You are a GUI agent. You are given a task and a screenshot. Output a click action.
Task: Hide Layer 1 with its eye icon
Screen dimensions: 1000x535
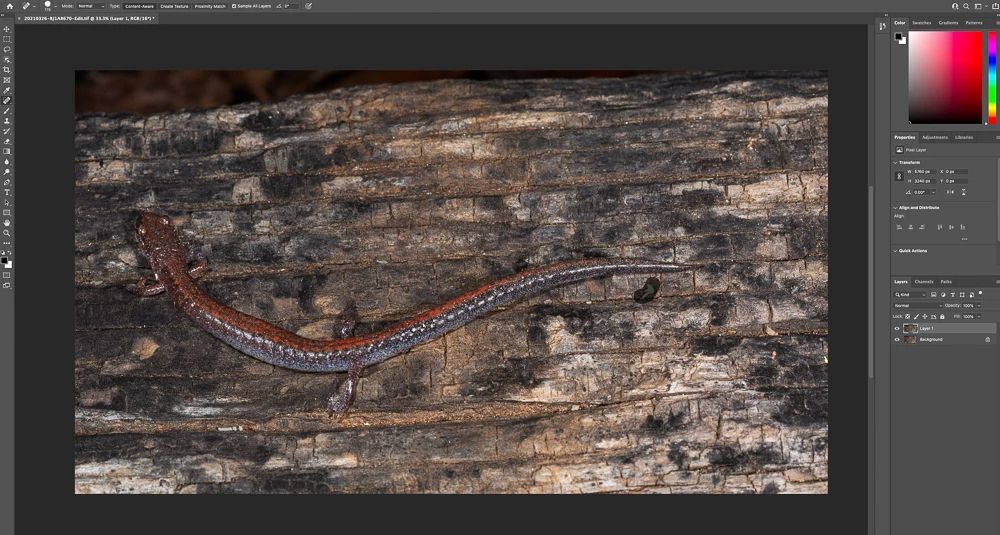pyautogui.click(x=897, y=328)
